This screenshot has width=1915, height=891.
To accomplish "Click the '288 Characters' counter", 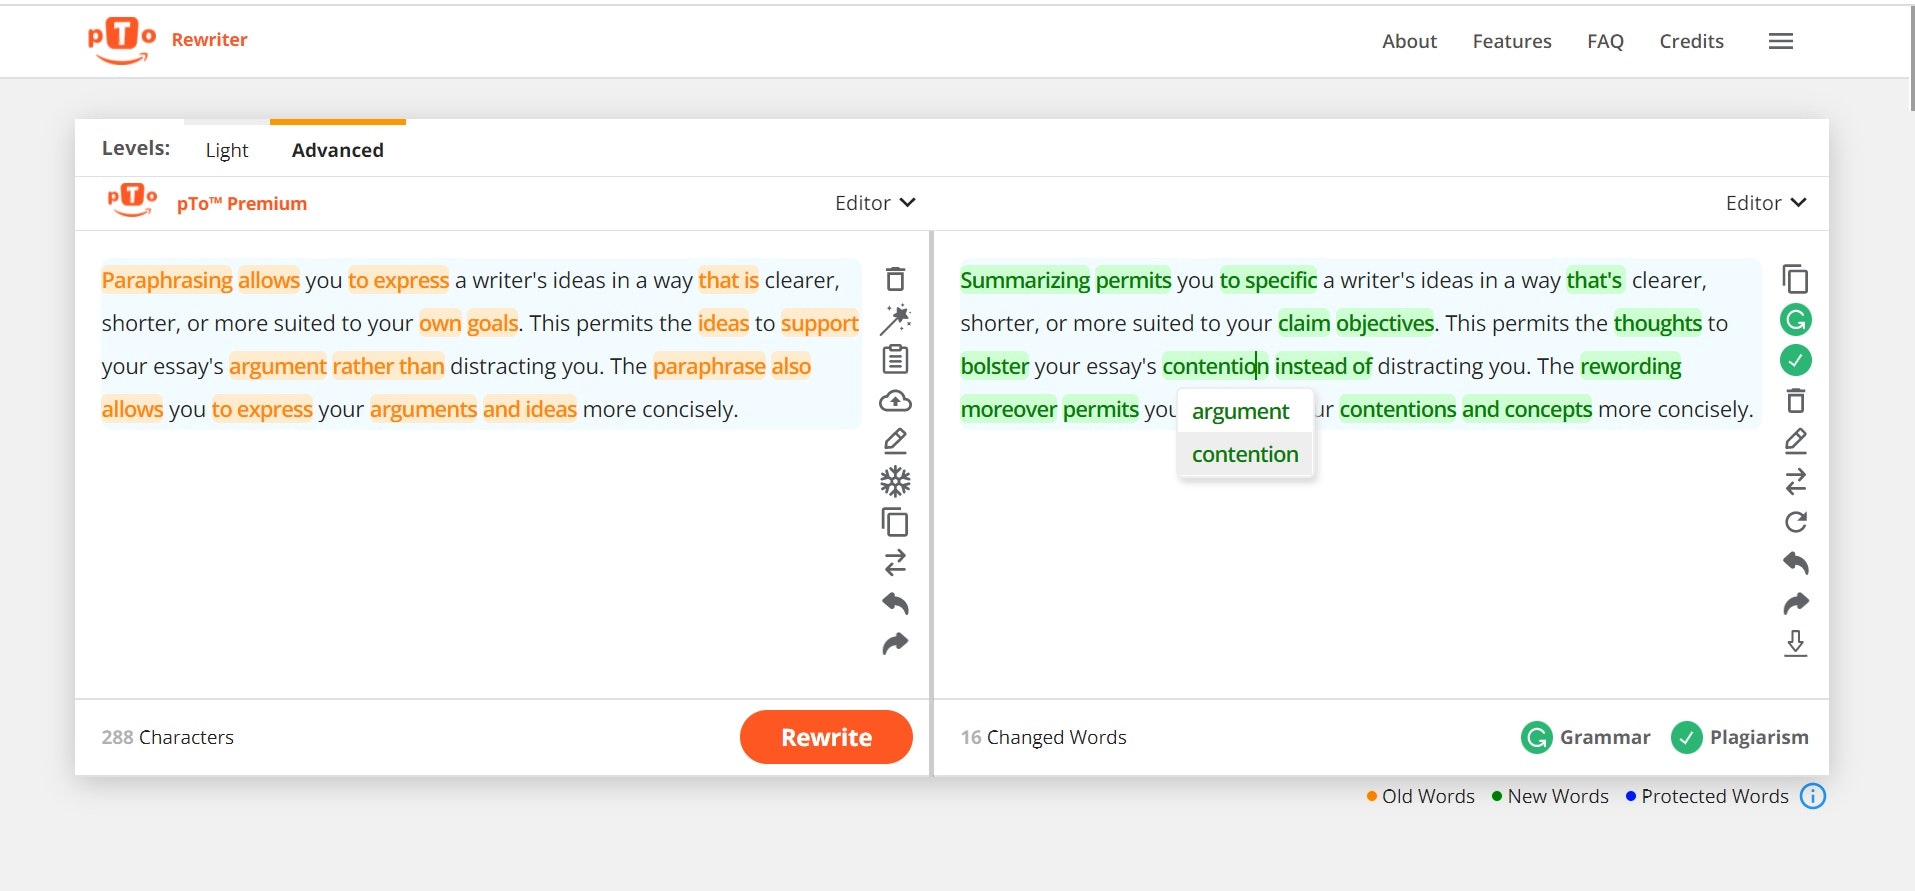I will (x=167, y=737).
